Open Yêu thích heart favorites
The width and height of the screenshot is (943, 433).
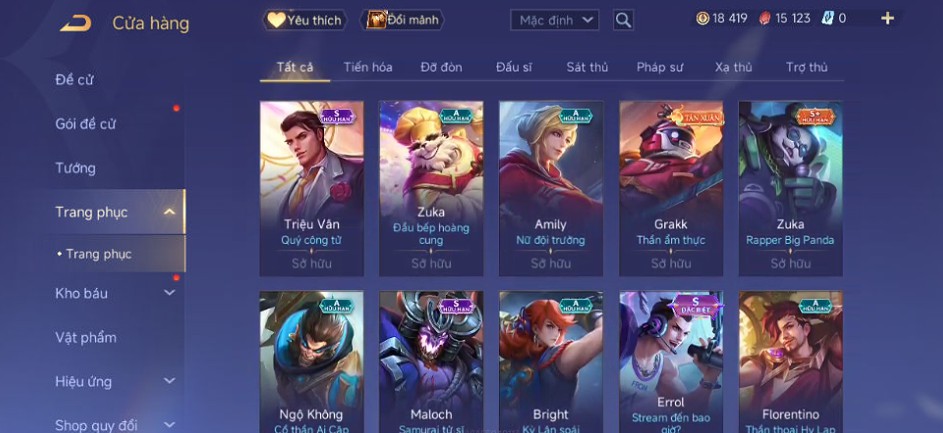304,20
